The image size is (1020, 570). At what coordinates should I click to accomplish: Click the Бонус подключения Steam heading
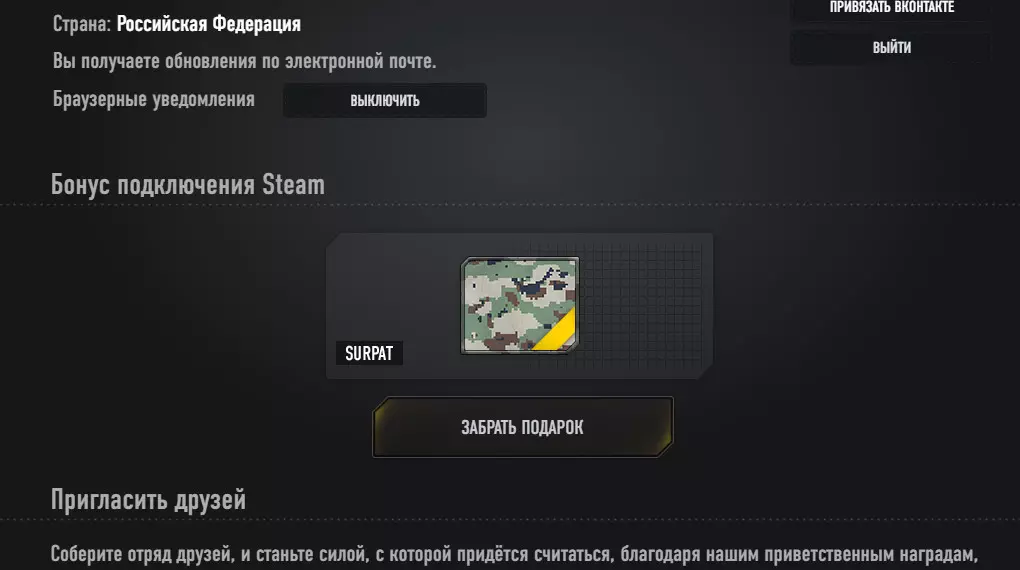click(187, 185)
